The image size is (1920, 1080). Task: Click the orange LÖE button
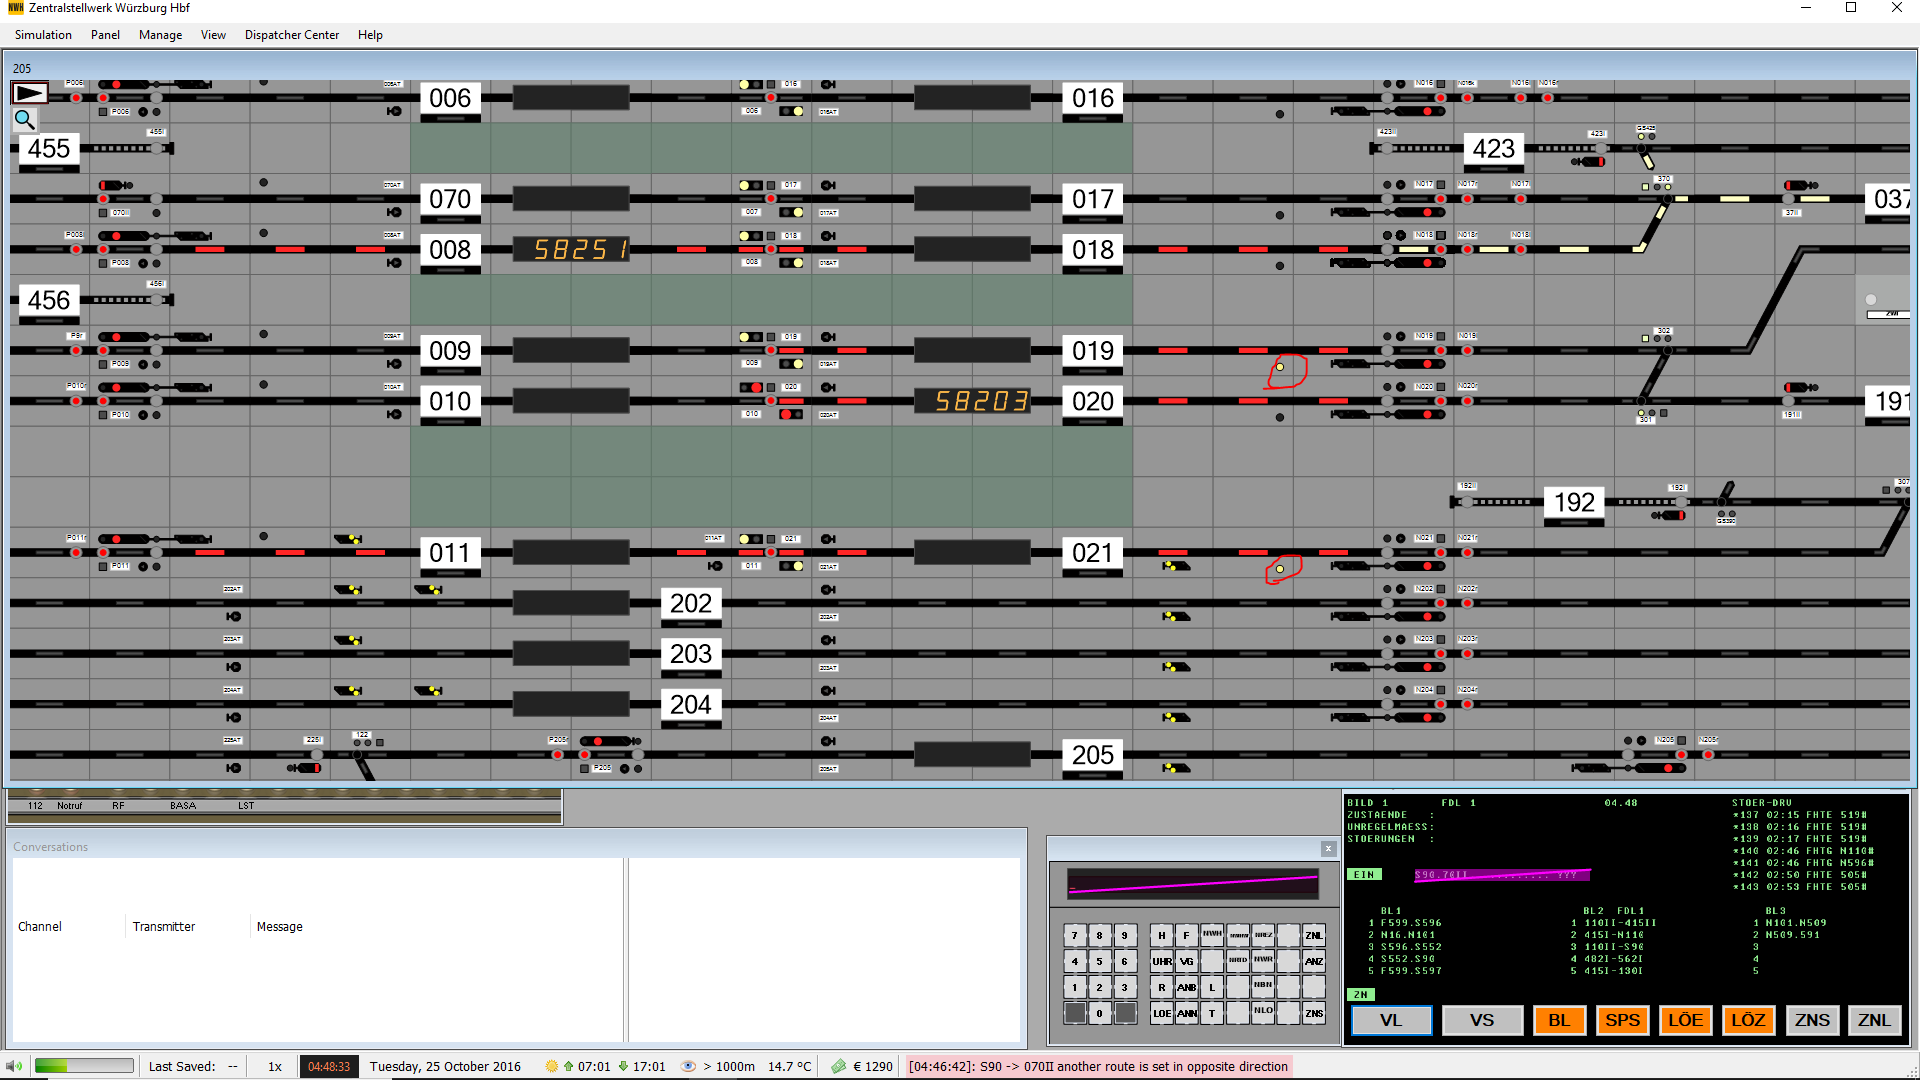pyautogui.click(x=1685, y=1020)
